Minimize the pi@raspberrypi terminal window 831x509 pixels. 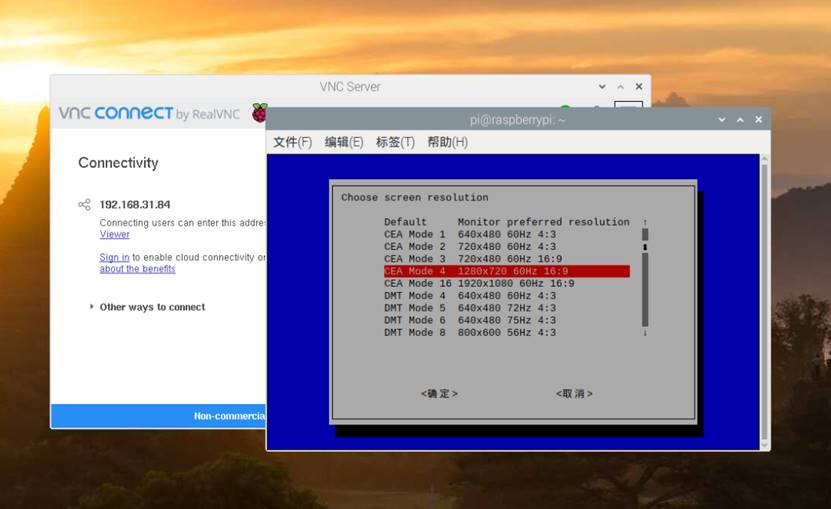tap(721, 120)
